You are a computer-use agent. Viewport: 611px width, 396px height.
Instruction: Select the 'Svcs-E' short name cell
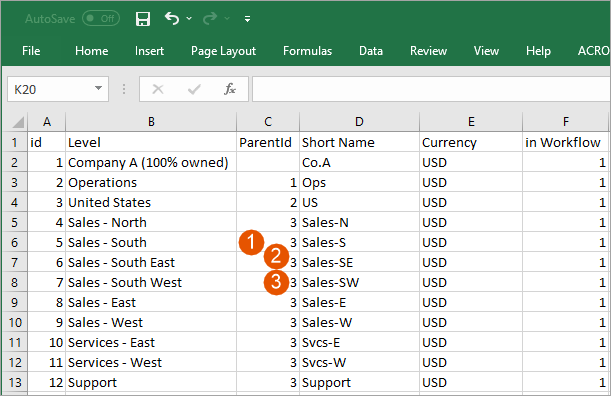(x=359, y=342)
